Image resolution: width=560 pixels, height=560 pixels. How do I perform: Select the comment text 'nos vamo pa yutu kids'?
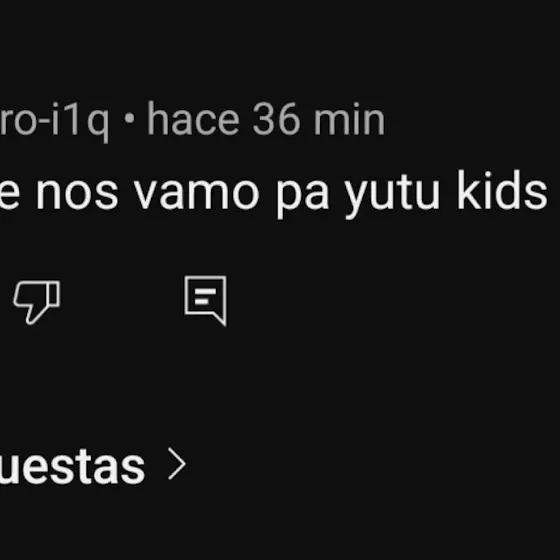(291, 193)
